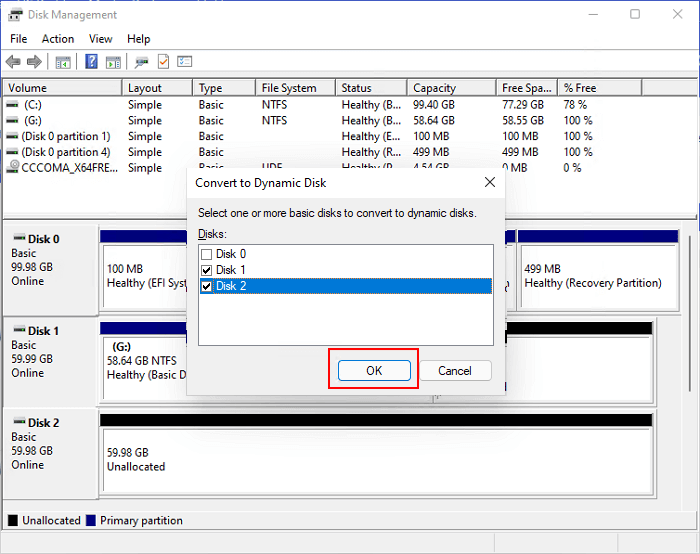Click the Settings list toolbar icon

click(184, 62)
